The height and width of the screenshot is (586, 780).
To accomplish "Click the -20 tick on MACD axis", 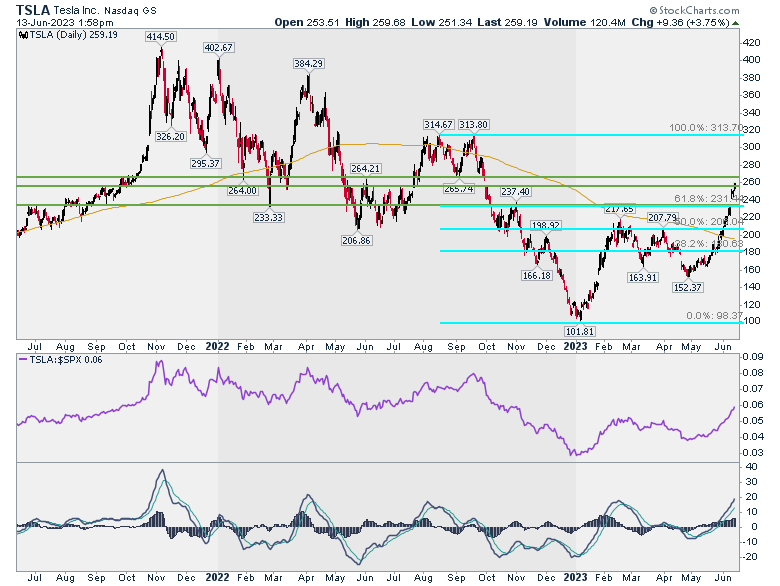I will pos(750,557).
